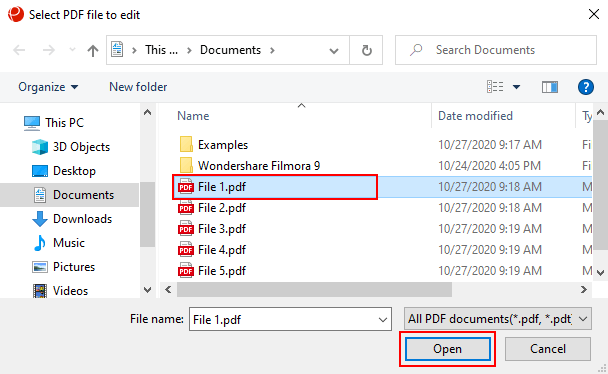Select Pictures in sidebar
Viewport: 608px width, 374px height.
74,267
